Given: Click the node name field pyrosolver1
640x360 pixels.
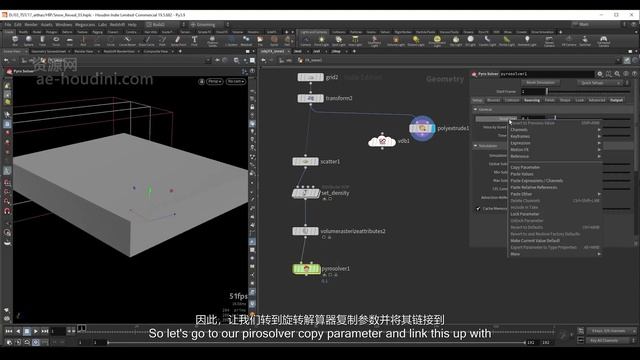Looking at the screenshot, I should coord(547,74).
